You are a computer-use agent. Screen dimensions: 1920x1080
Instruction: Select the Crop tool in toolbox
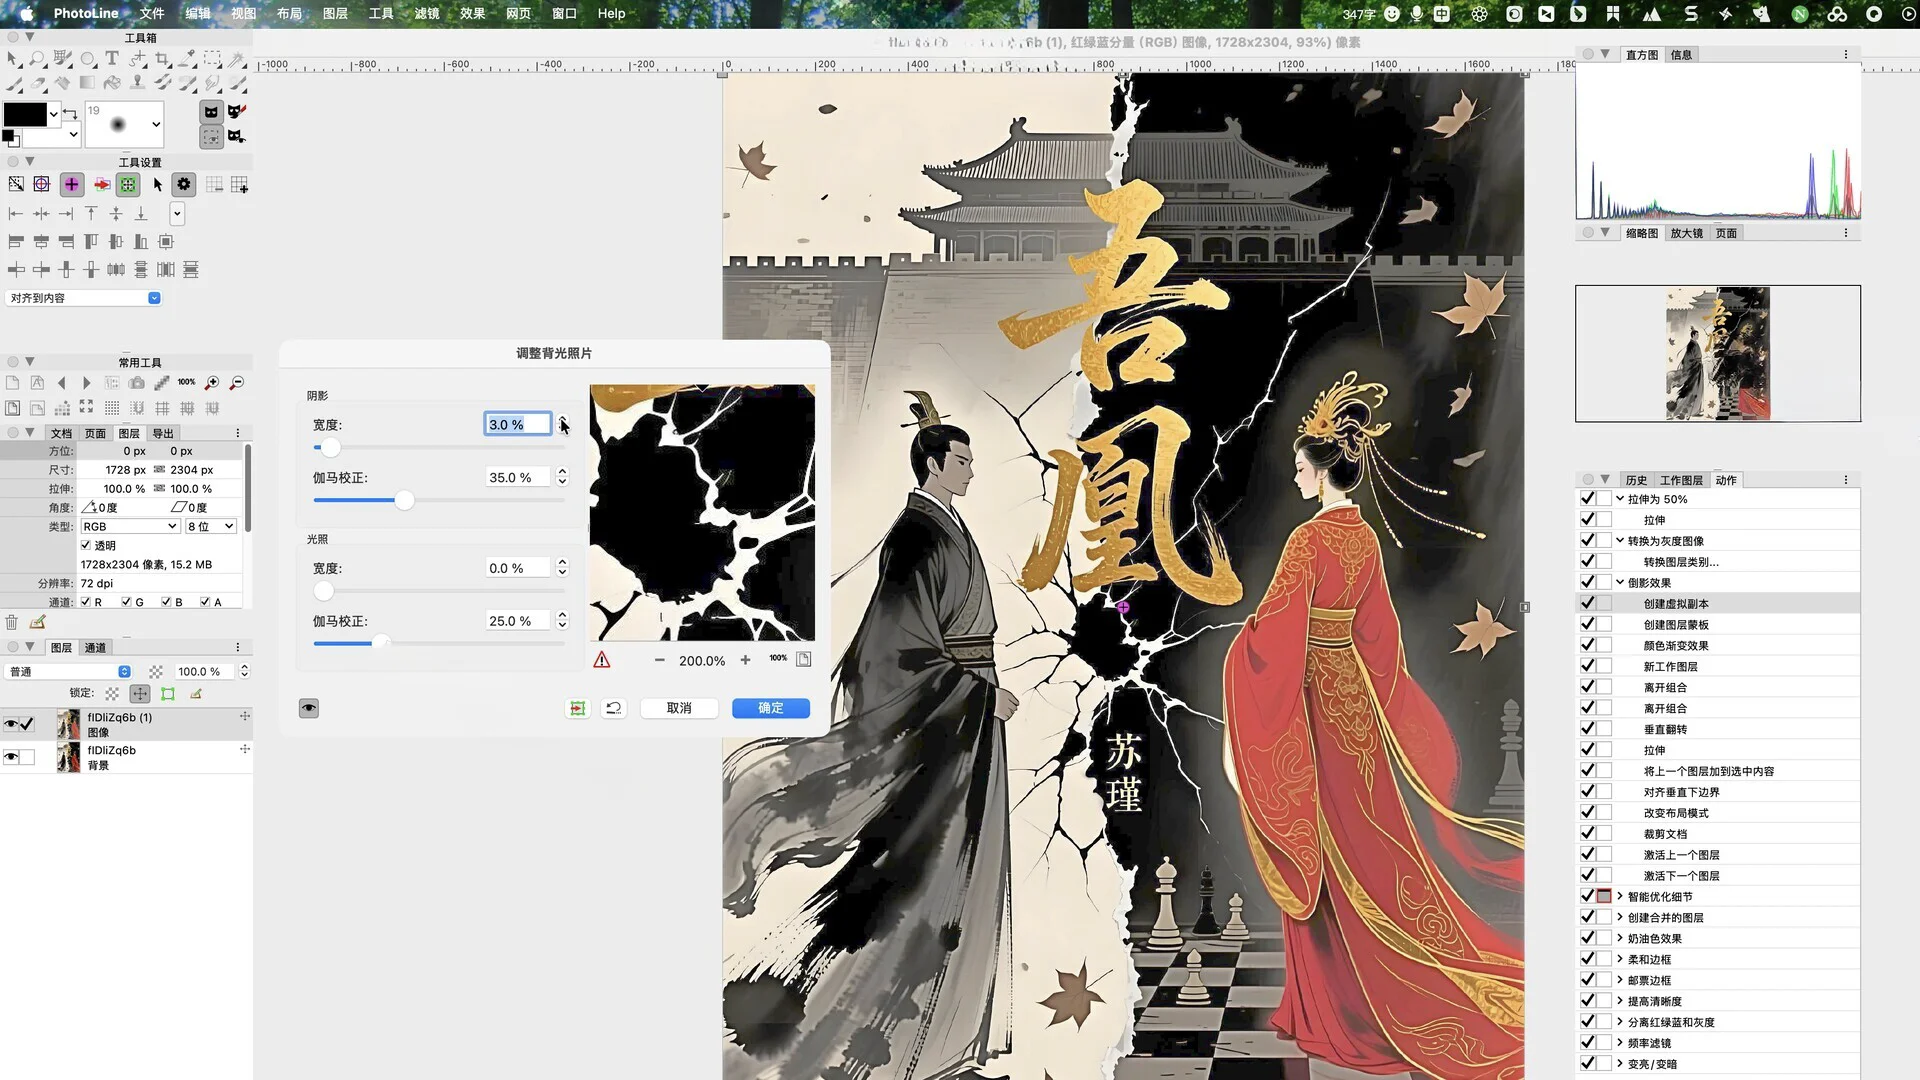tap(162, 59)
